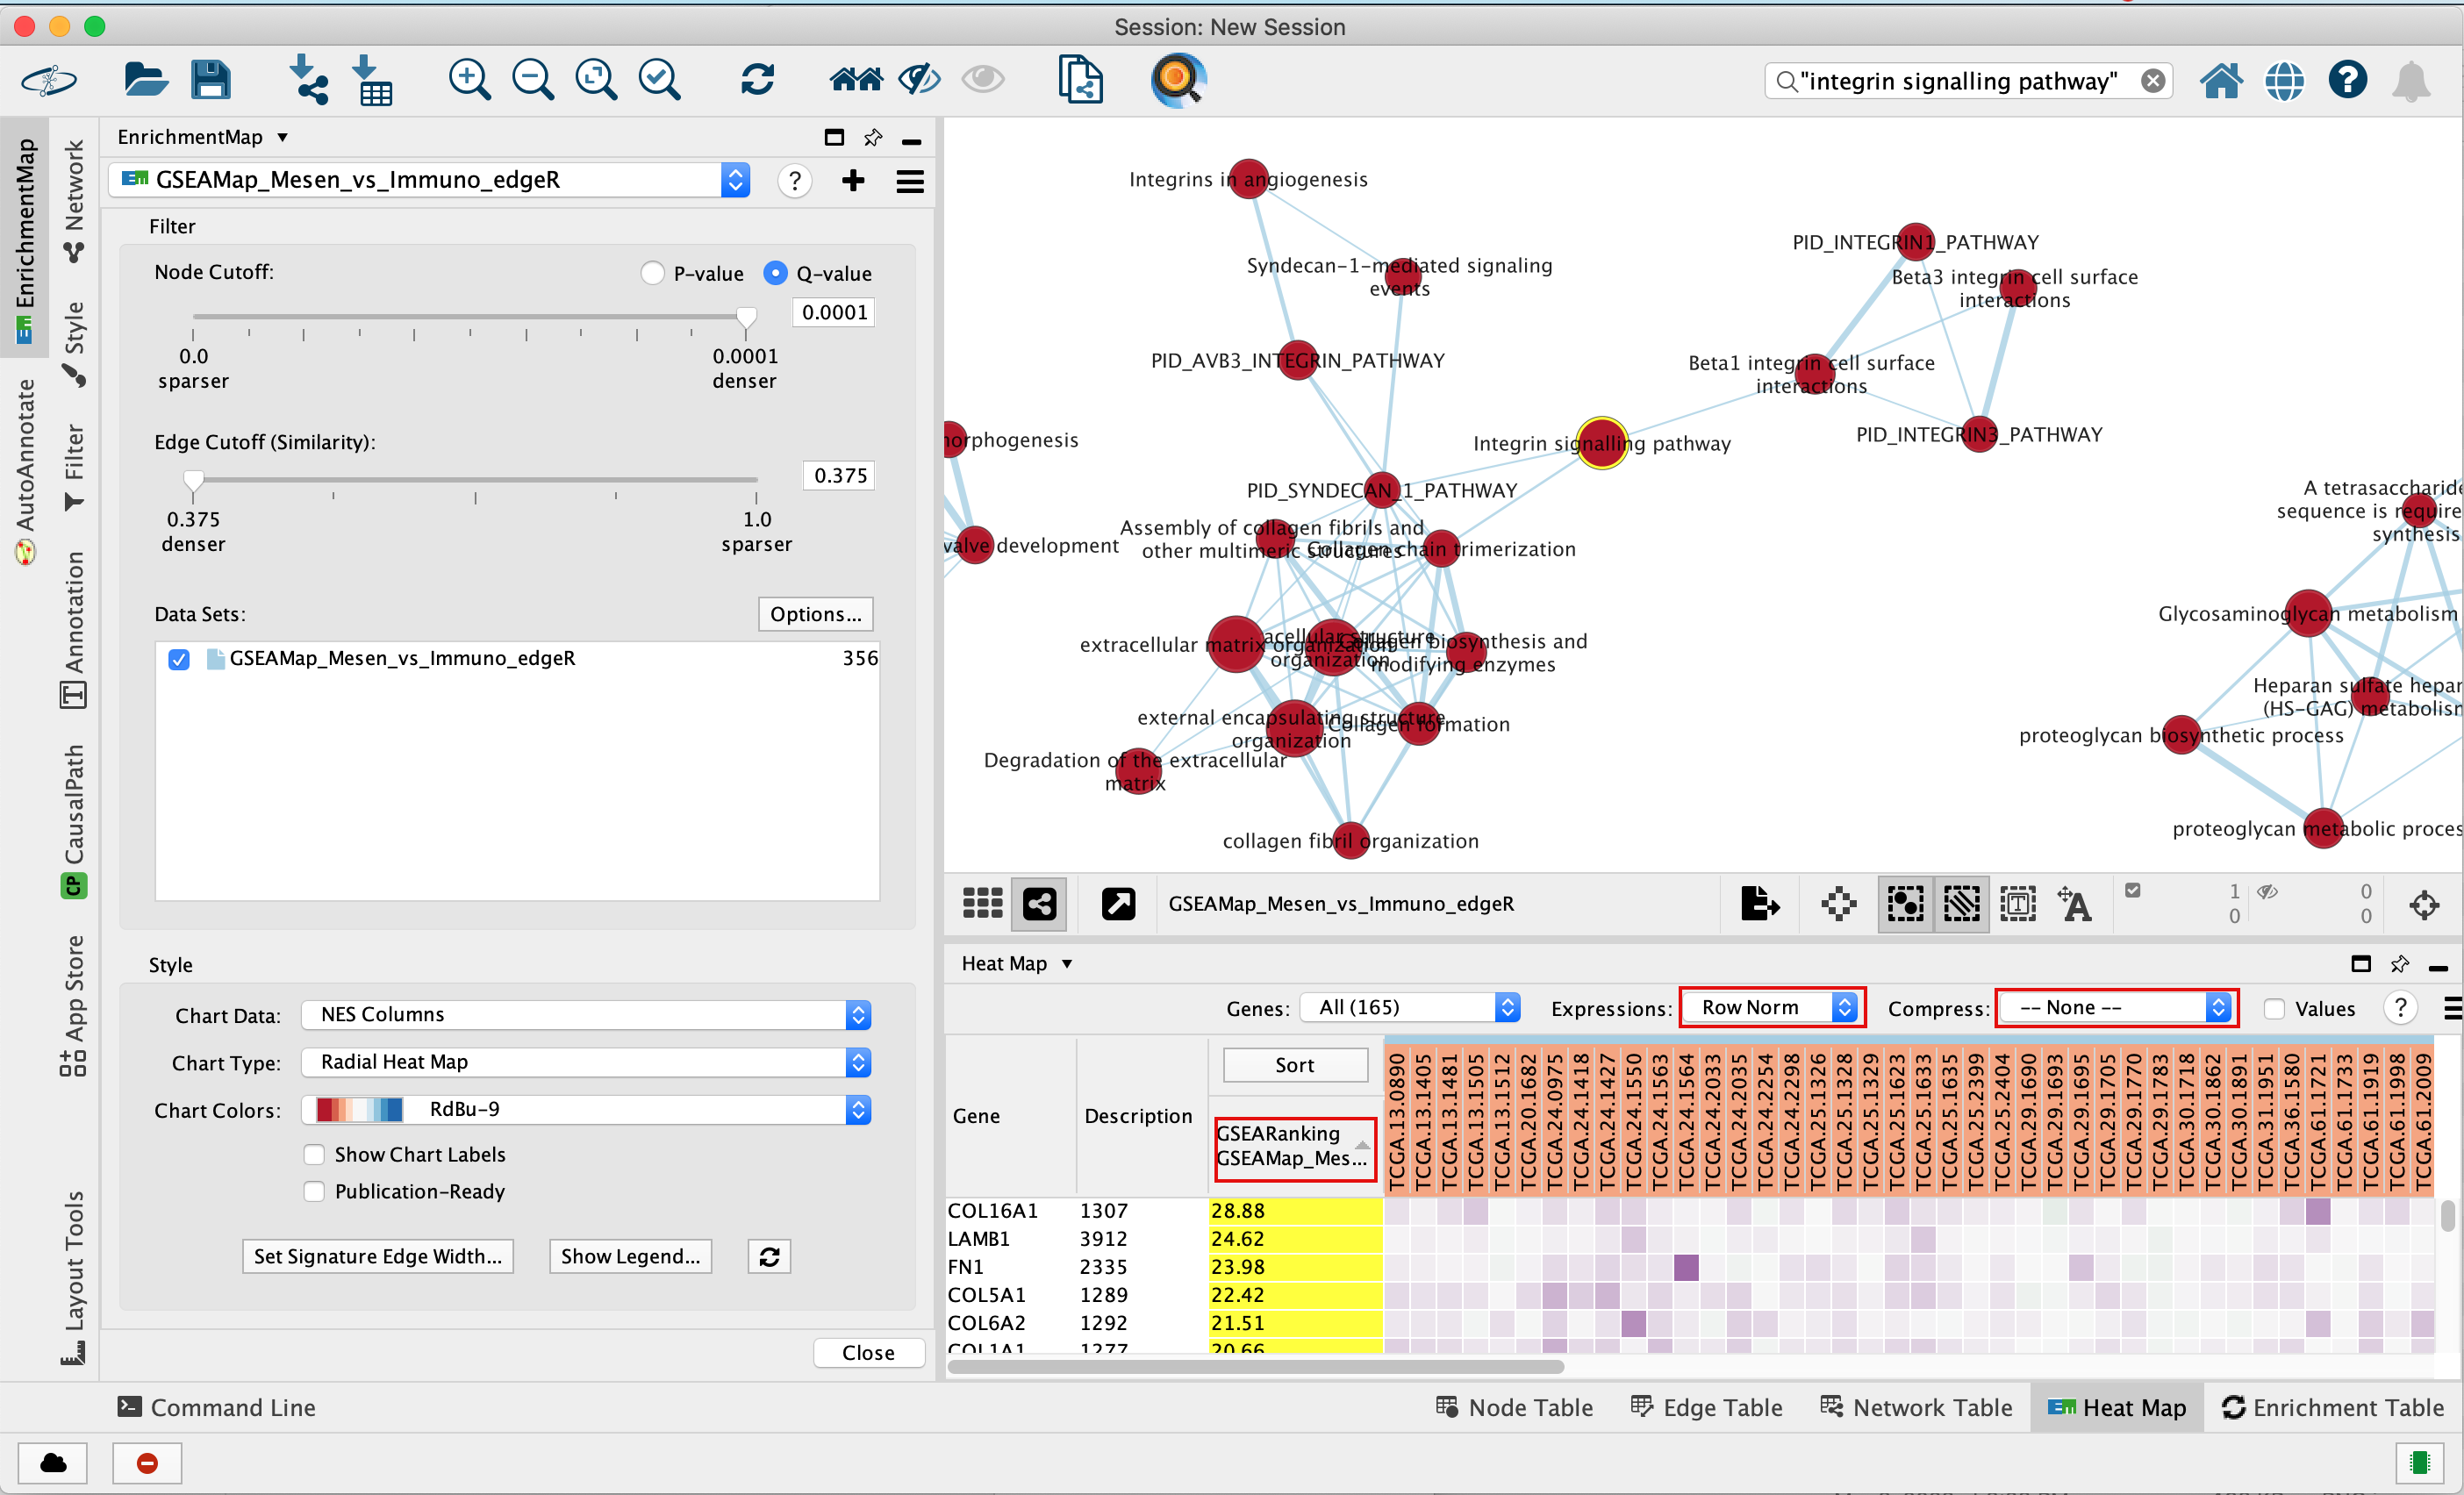Open the Expressions Row Norm dropdown
Viewport: 2464px width, 1495px height.
click(1772, 1008)
